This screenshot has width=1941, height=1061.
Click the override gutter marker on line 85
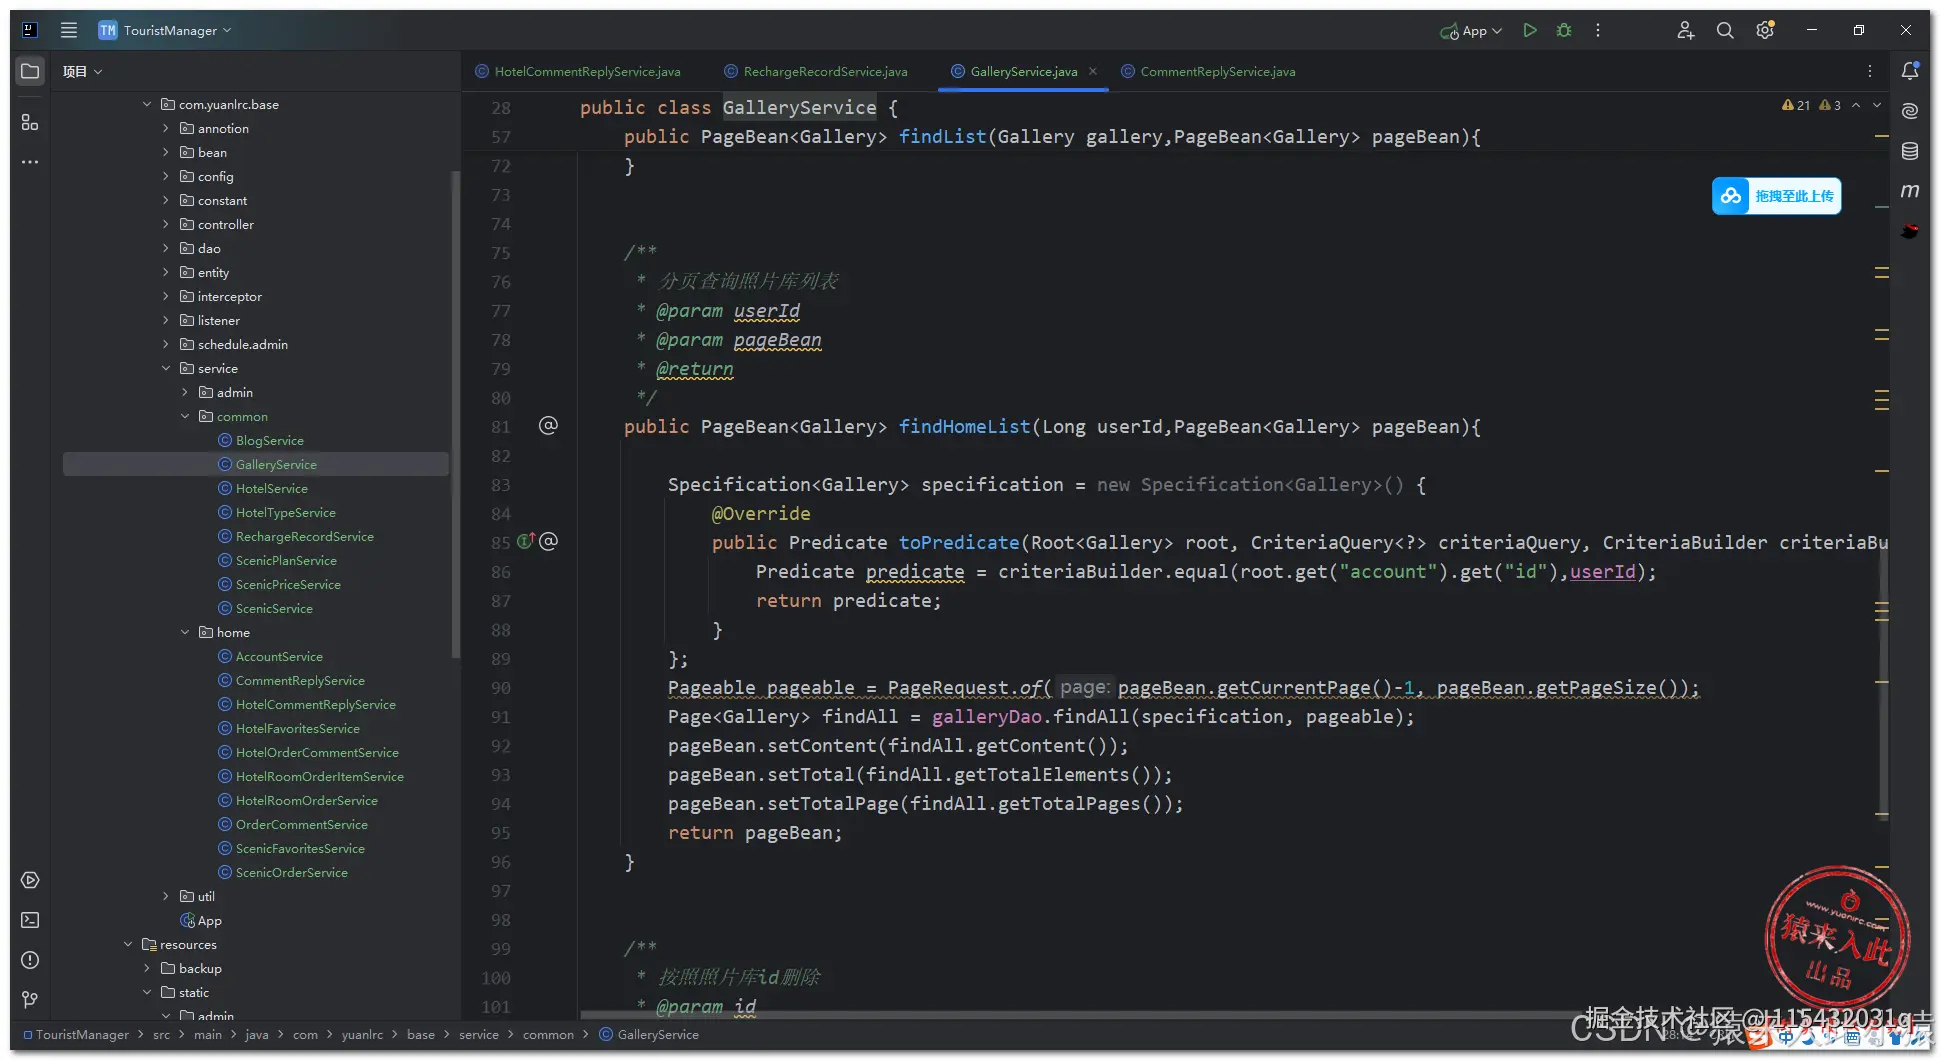coord(526,542)
